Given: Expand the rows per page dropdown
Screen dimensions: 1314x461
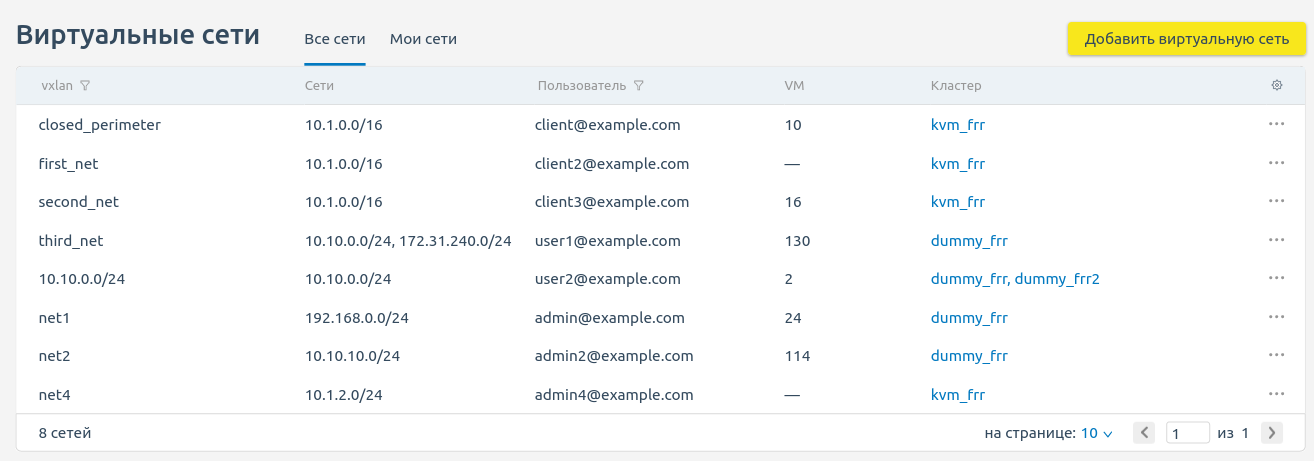Looking at the screenshot, I should click(1096, 434).
